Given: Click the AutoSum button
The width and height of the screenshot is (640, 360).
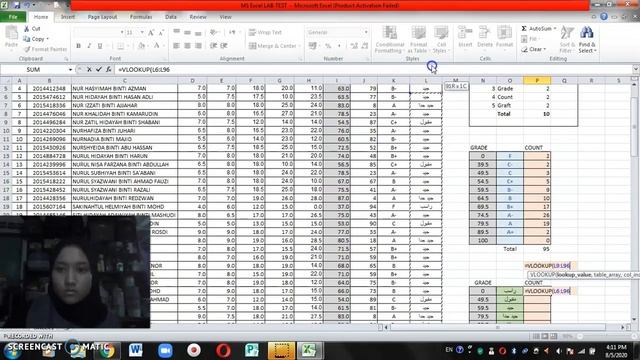Looking at the screenshot, I should click(x=536, y=29).
